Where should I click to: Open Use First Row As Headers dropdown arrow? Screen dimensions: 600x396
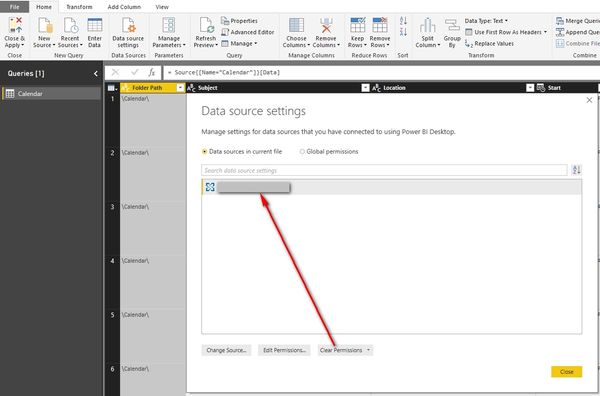[545, 32]
